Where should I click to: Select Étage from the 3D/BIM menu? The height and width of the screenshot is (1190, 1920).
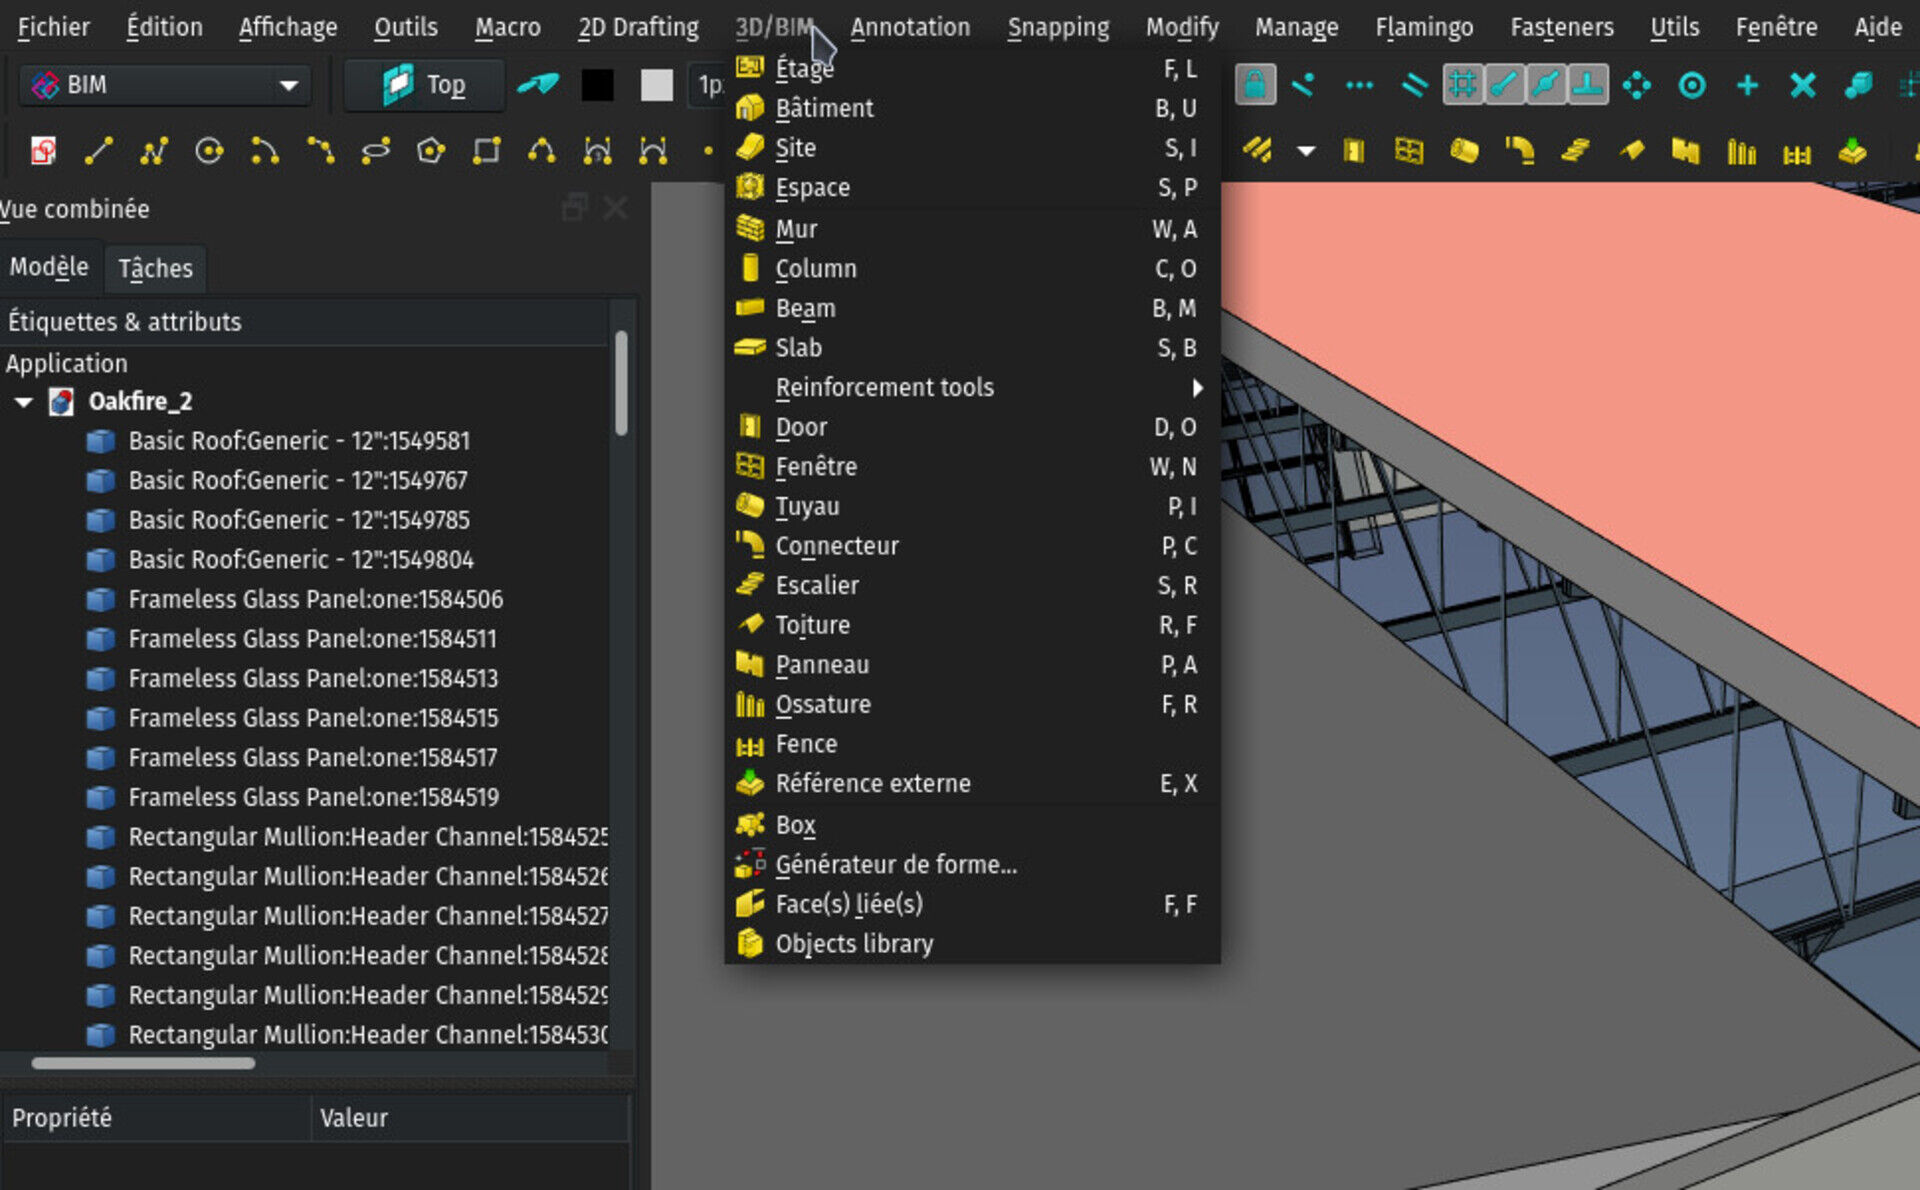(x=804, y=67)
